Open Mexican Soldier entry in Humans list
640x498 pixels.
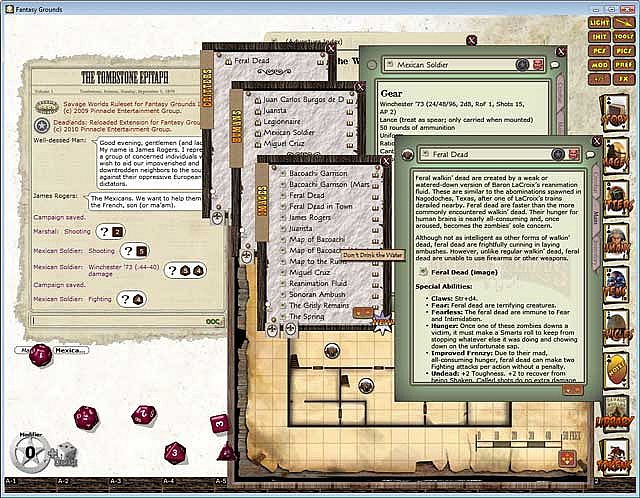[289, 133]
